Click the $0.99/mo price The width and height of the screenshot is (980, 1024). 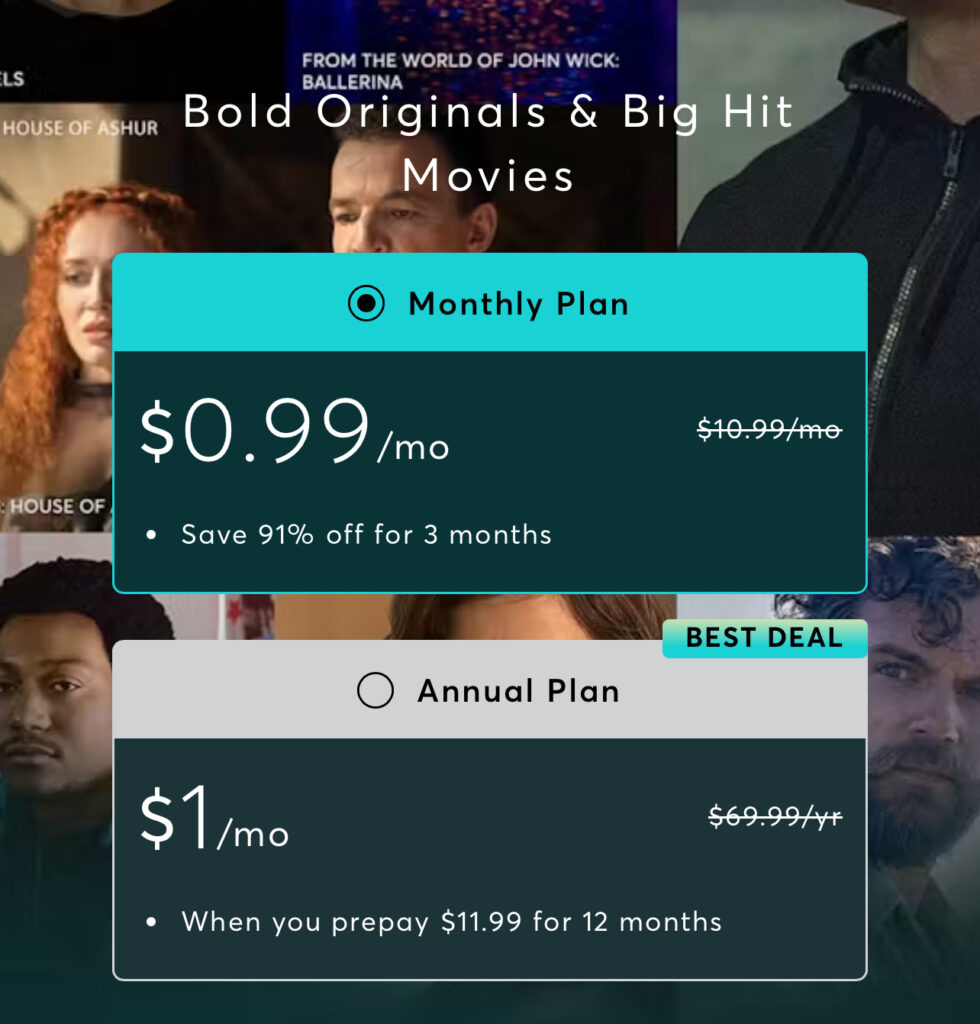point(294,433)
